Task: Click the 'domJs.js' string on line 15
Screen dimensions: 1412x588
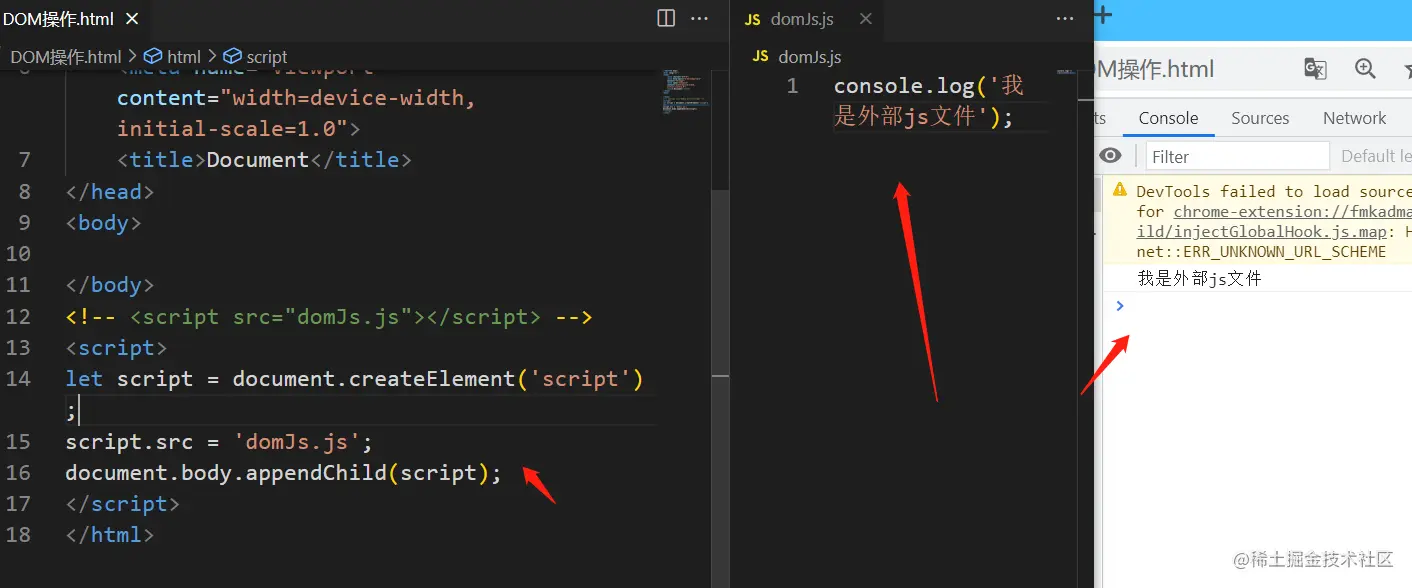Action: [x=296, y=441]
